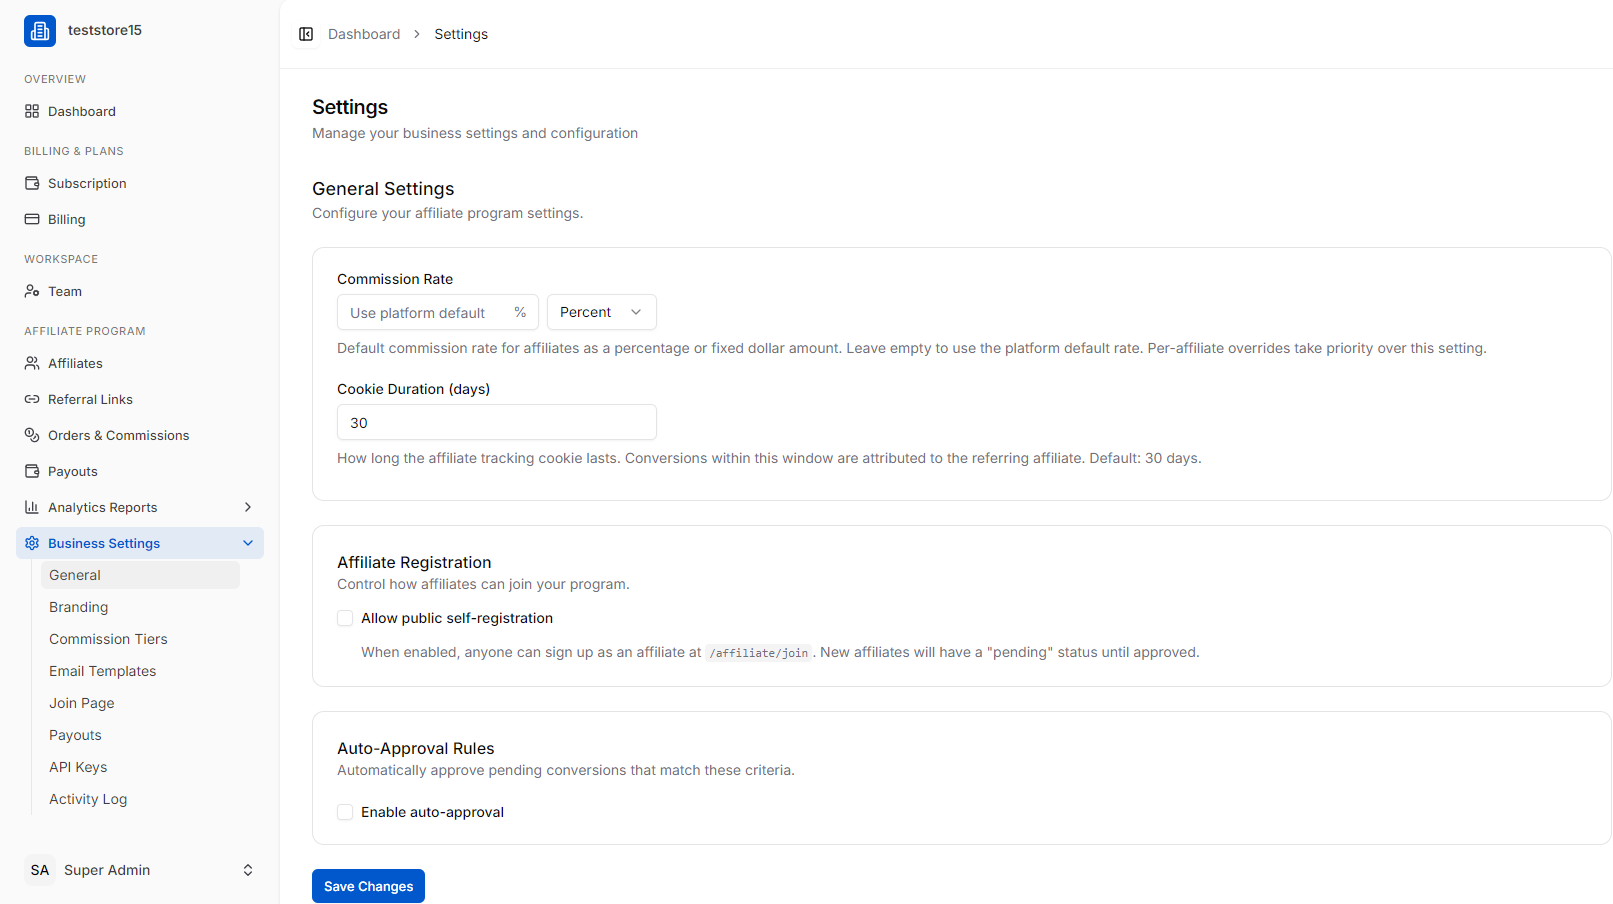Viewport: 1613px width, 904px height.
Task: Tick Allow public self-registration checkbox
Action: tap(345, 618)
